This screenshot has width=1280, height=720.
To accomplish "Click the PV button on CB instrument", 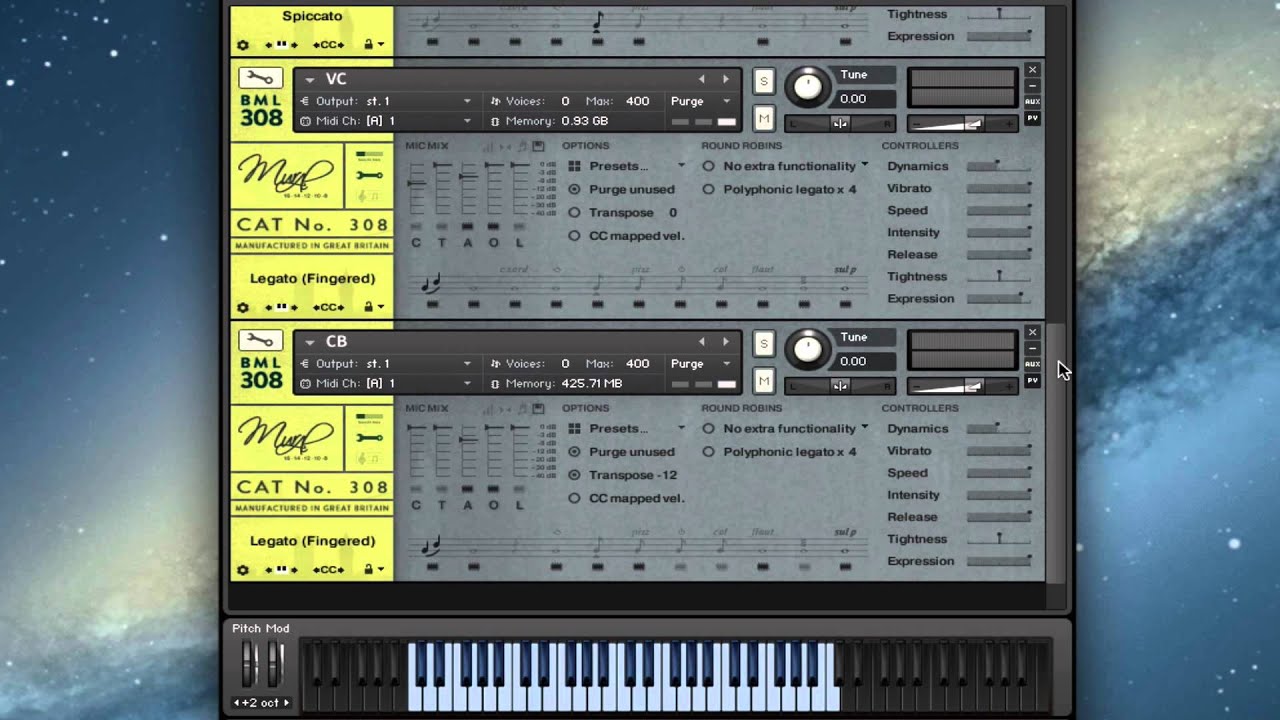I will click(x=1032, y=380).
